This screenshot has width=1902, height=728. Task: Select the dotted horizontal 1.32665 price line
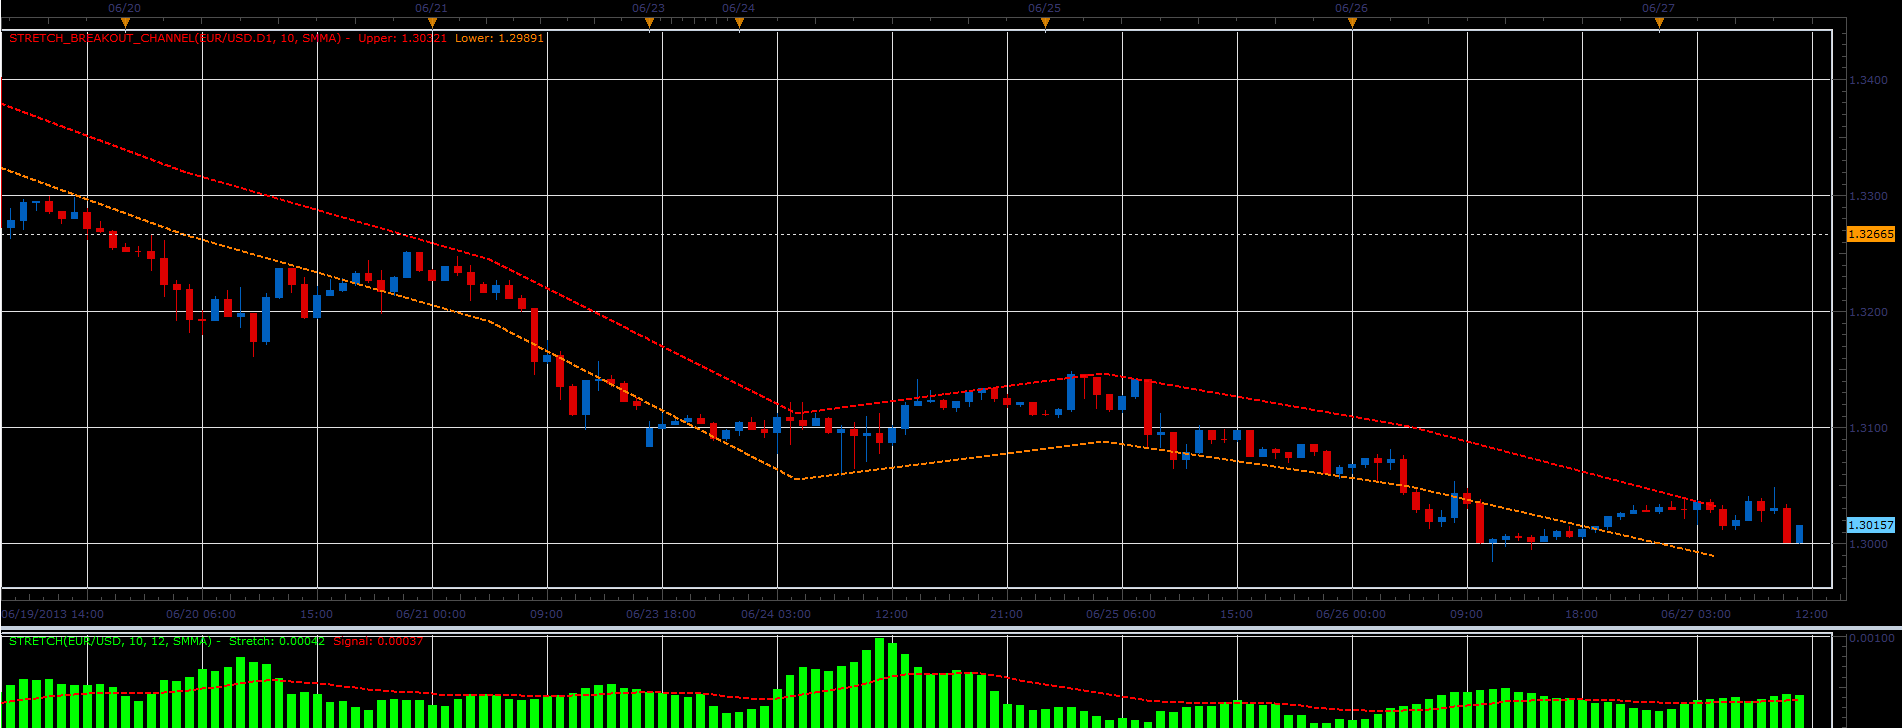pyautogui.click(x=917, y=235)
